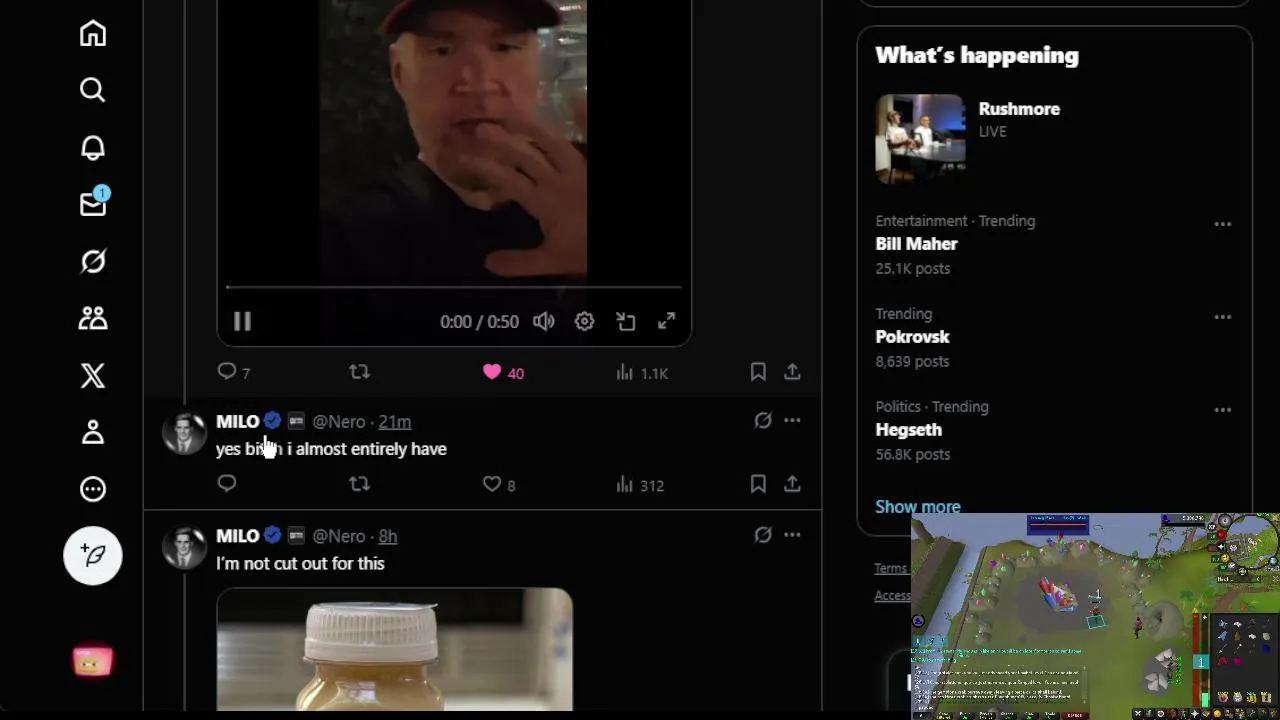Mute the video with the speaker icon
This screenshot has width=1280, height=720.
click(x=543, y=321)
